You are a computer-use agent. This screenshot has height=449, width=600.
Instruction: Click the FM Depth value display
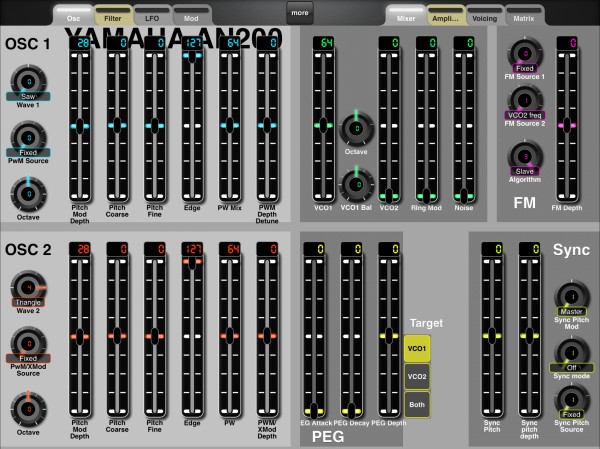point(567,43)
